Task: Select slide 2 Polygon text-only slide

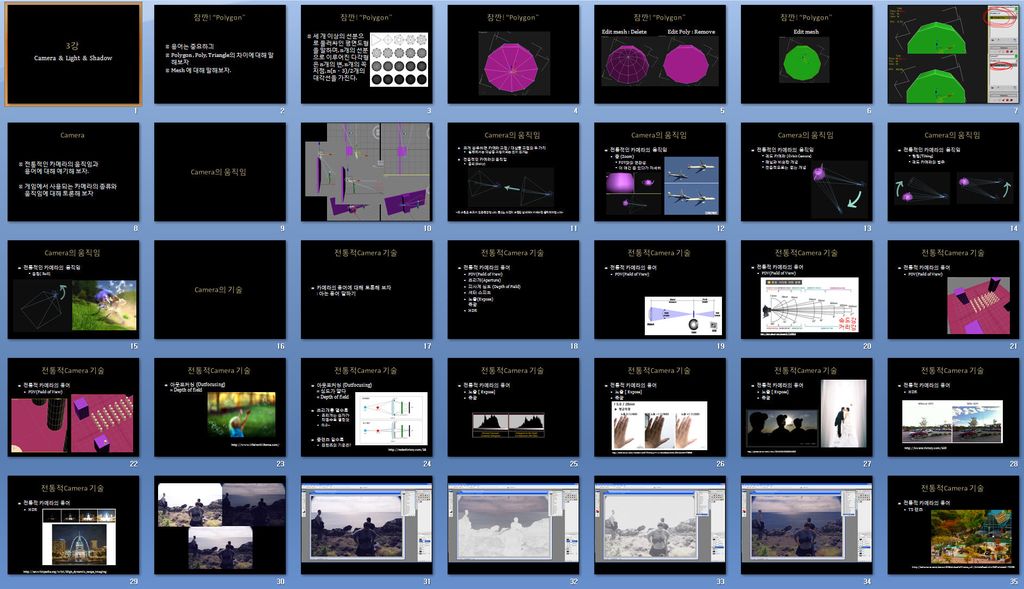Action: click(220, 54)
